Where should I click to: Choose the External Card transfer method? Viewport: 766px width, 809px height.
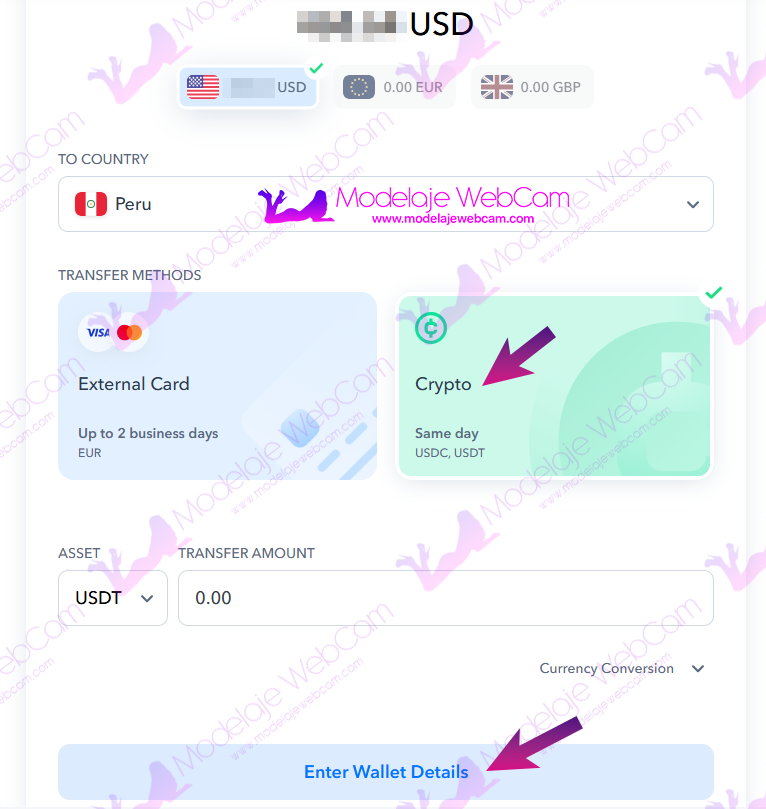click(x=218, y=386)
